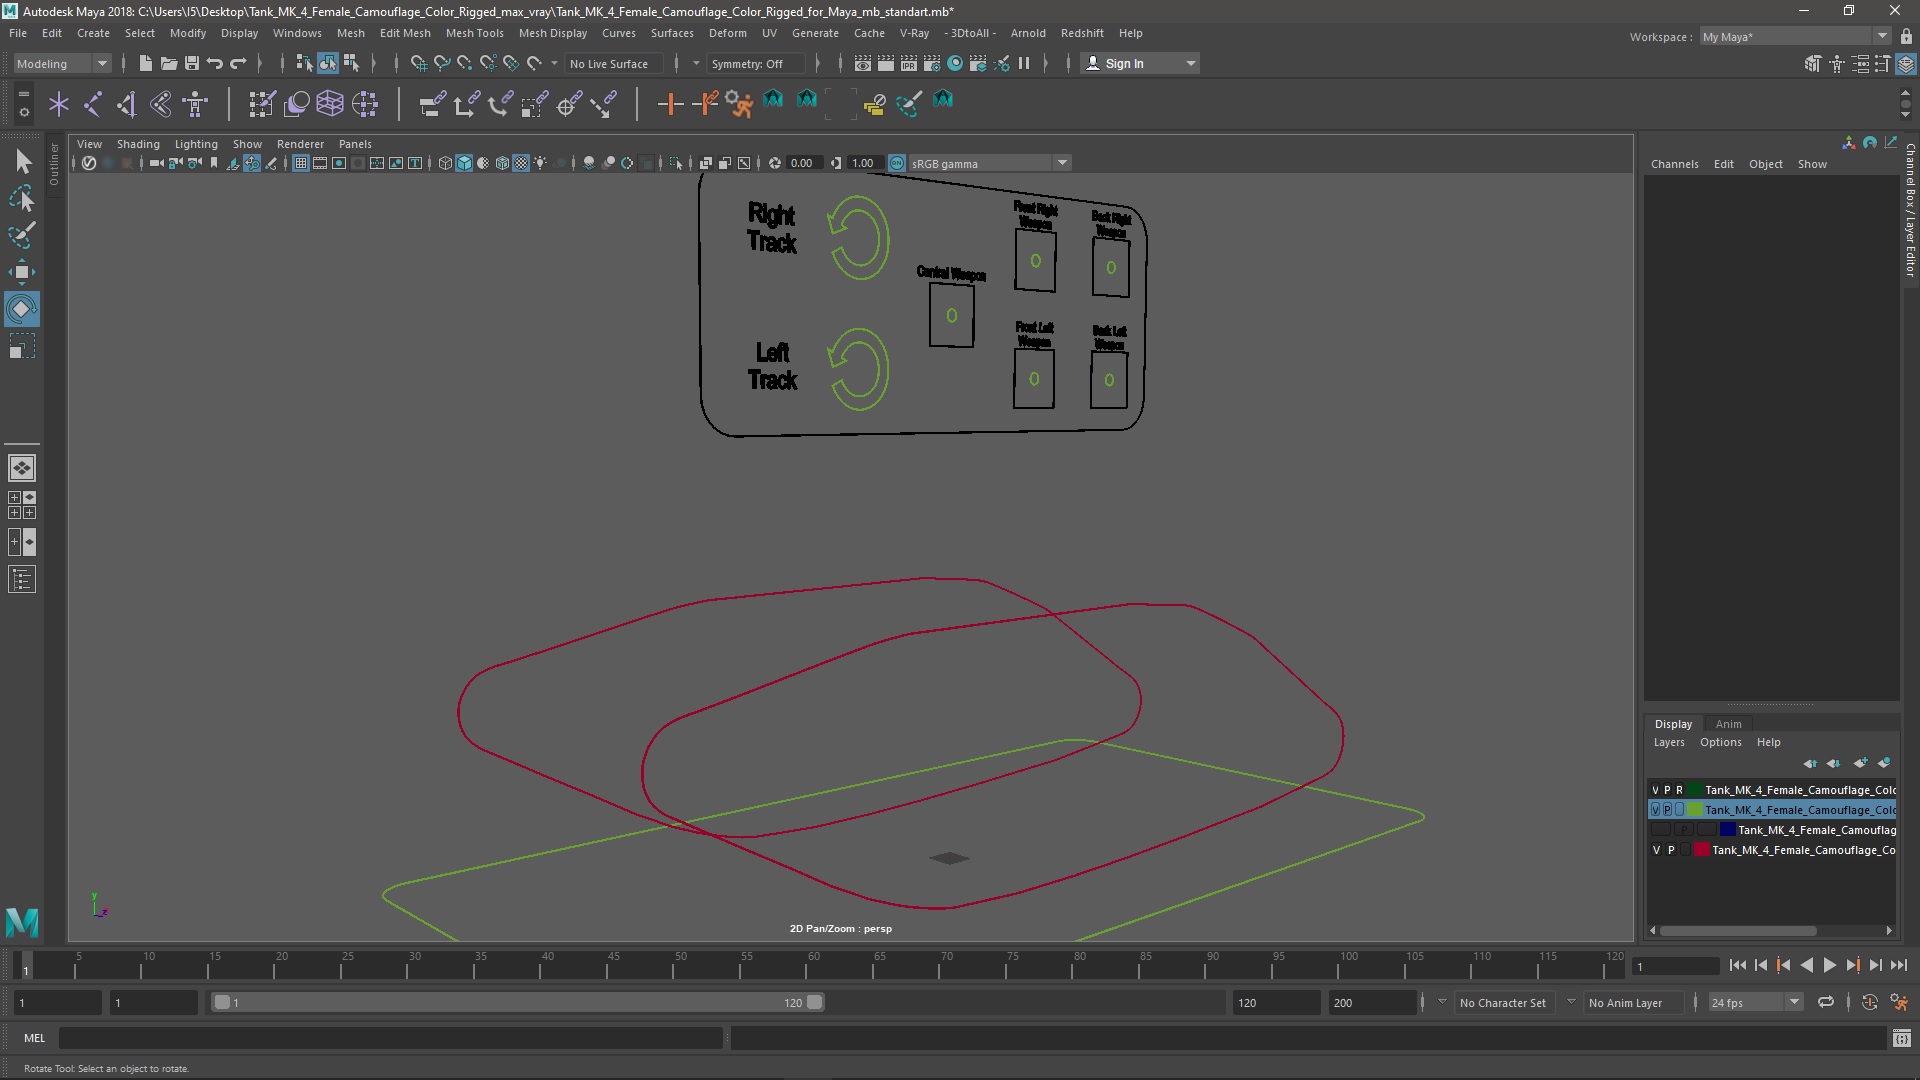This screenshot has width=1920, height=1080.
Task: Open the Render View clapperboard icon
Action: click(x=862, y=63)
